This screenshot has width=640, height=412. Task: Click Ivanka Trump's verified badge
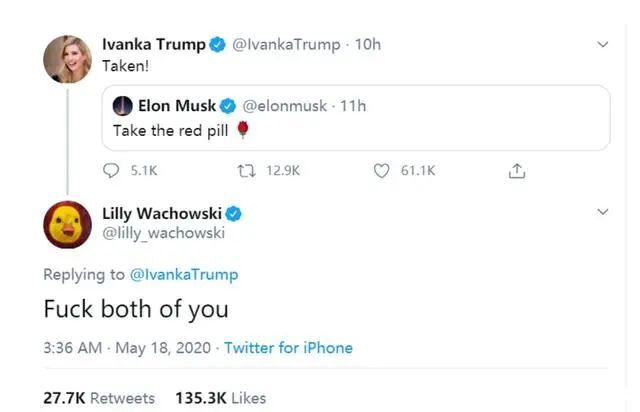point(218,45)
